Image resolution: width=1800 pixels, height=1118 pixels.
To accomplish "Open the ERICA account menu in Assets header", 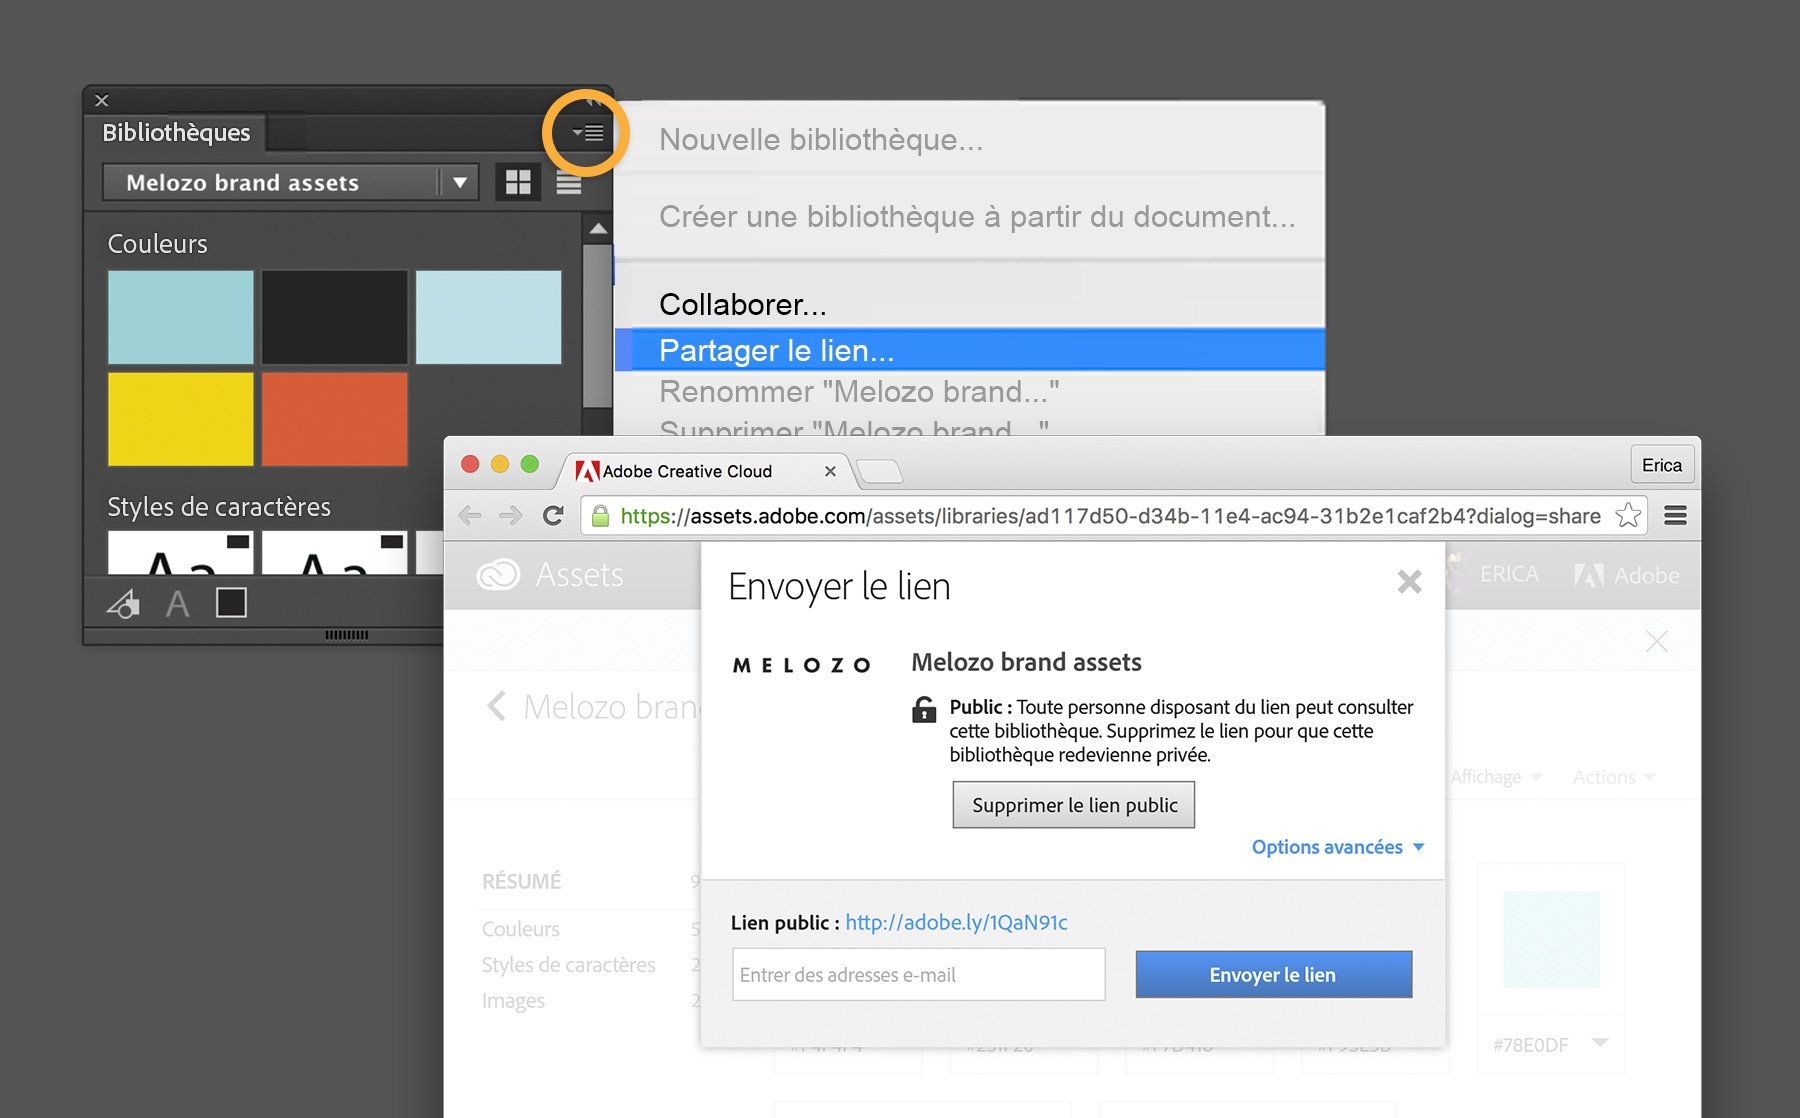I will pyautogui.click(x=1509, y=574).
